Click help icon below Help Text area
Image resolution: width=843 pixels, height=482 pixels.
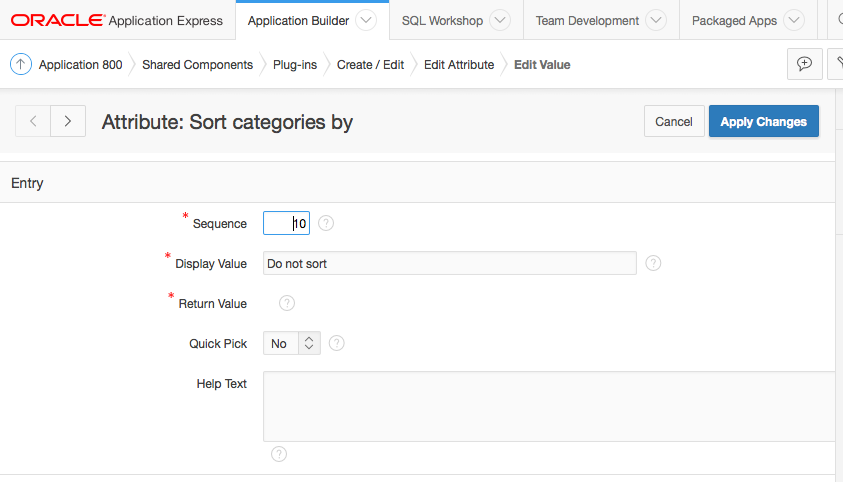click(x=279, y=454)
